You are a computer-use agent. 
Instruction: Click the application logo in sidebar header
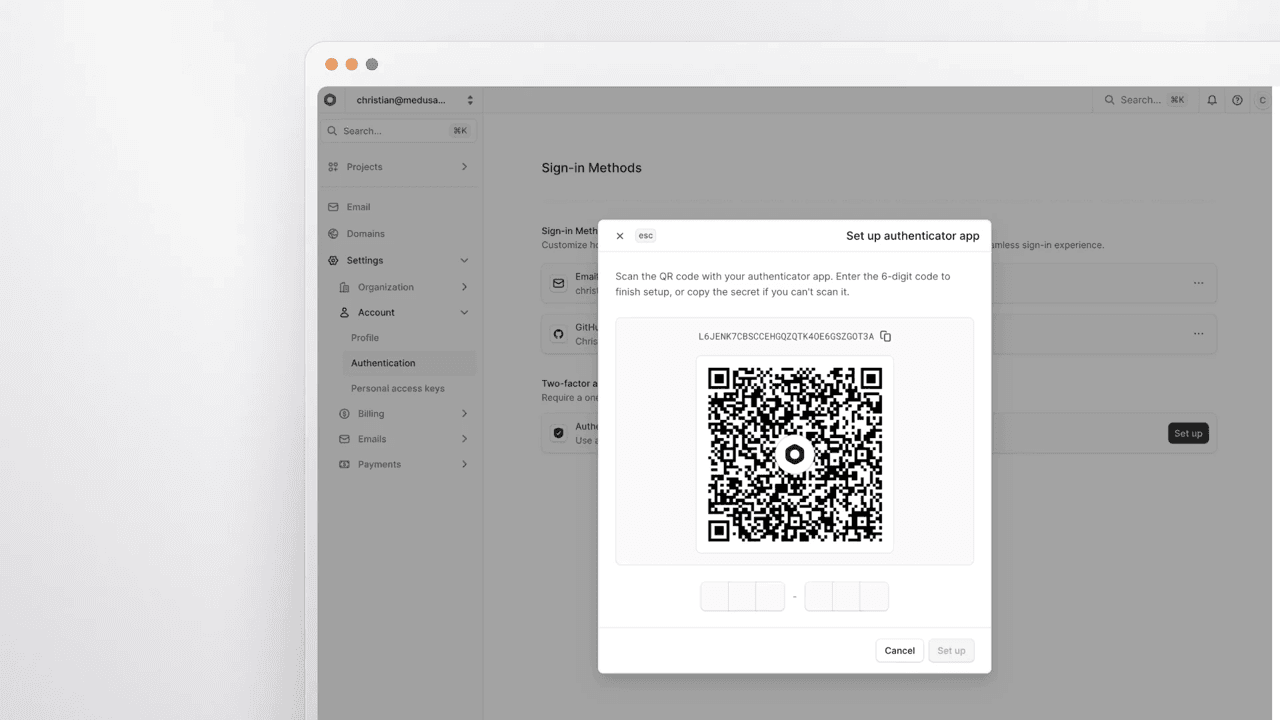point(331,100)
